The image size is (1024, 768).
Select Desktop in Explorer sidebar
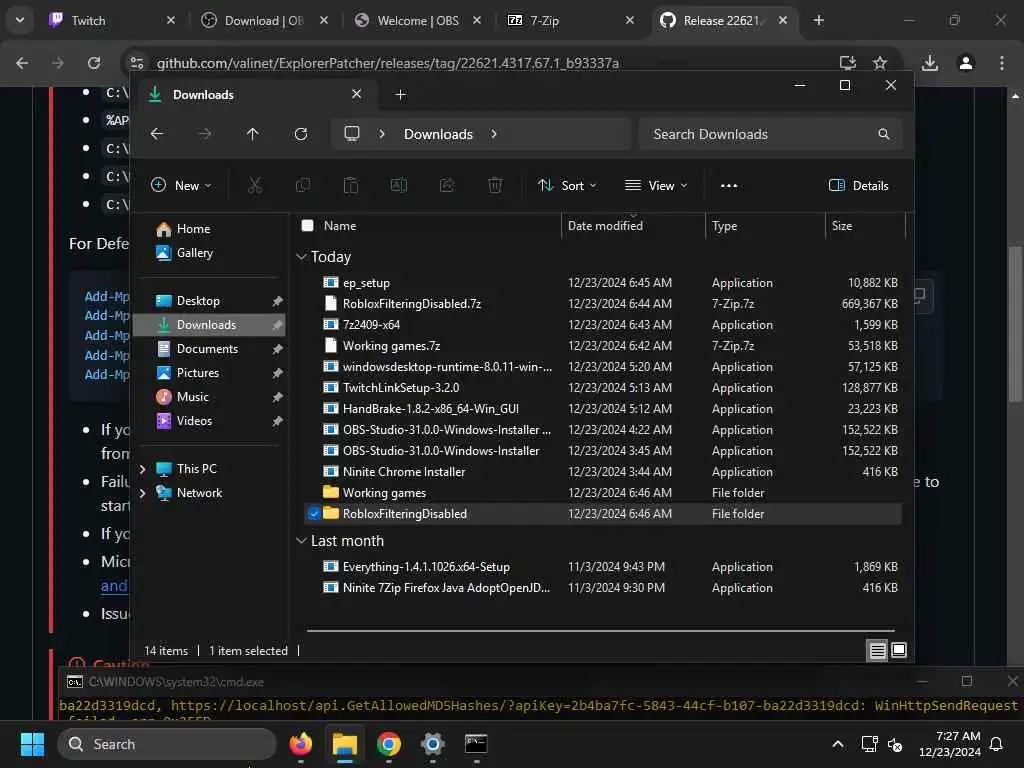pyautogui.click(x=198, y=301)
